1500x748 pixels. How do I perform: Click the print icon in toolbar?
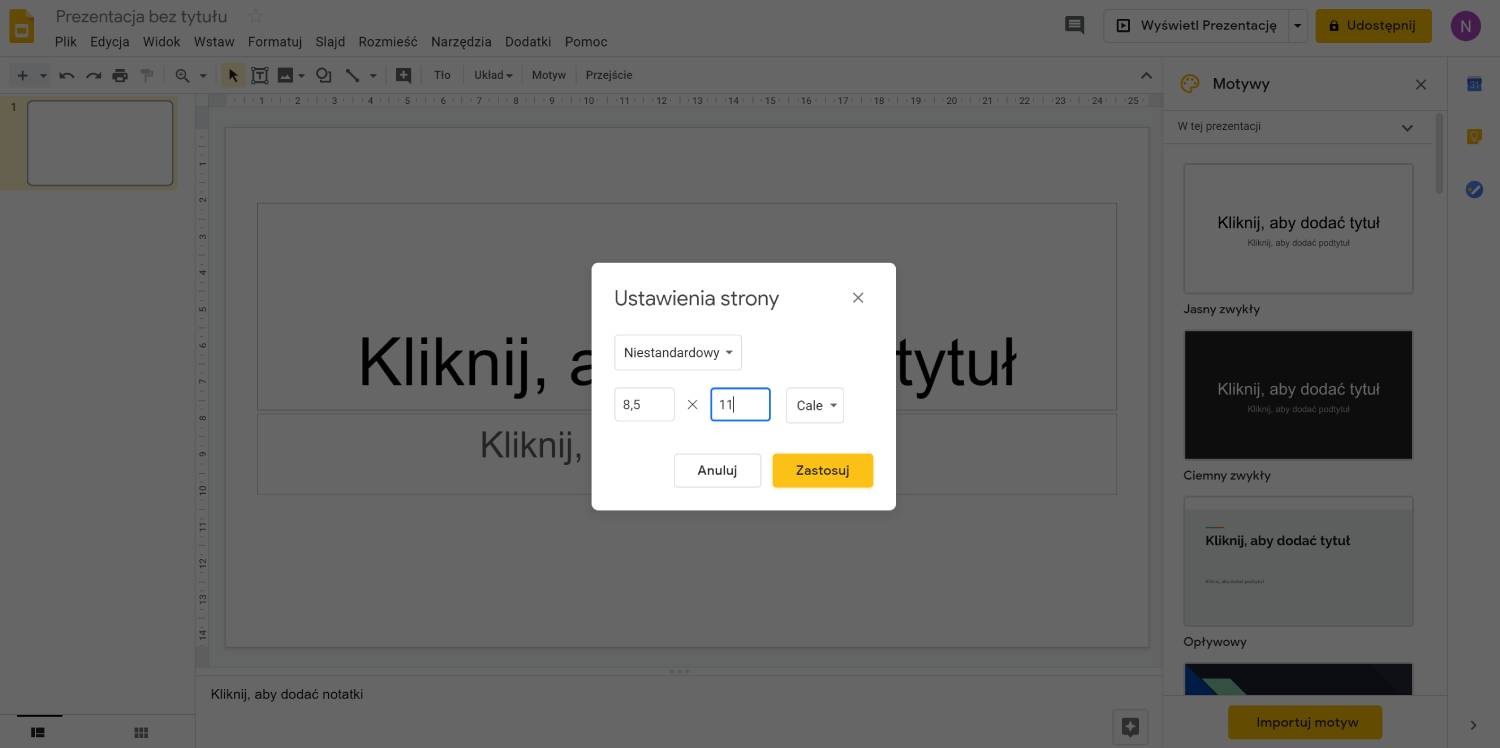coord(120,75)
